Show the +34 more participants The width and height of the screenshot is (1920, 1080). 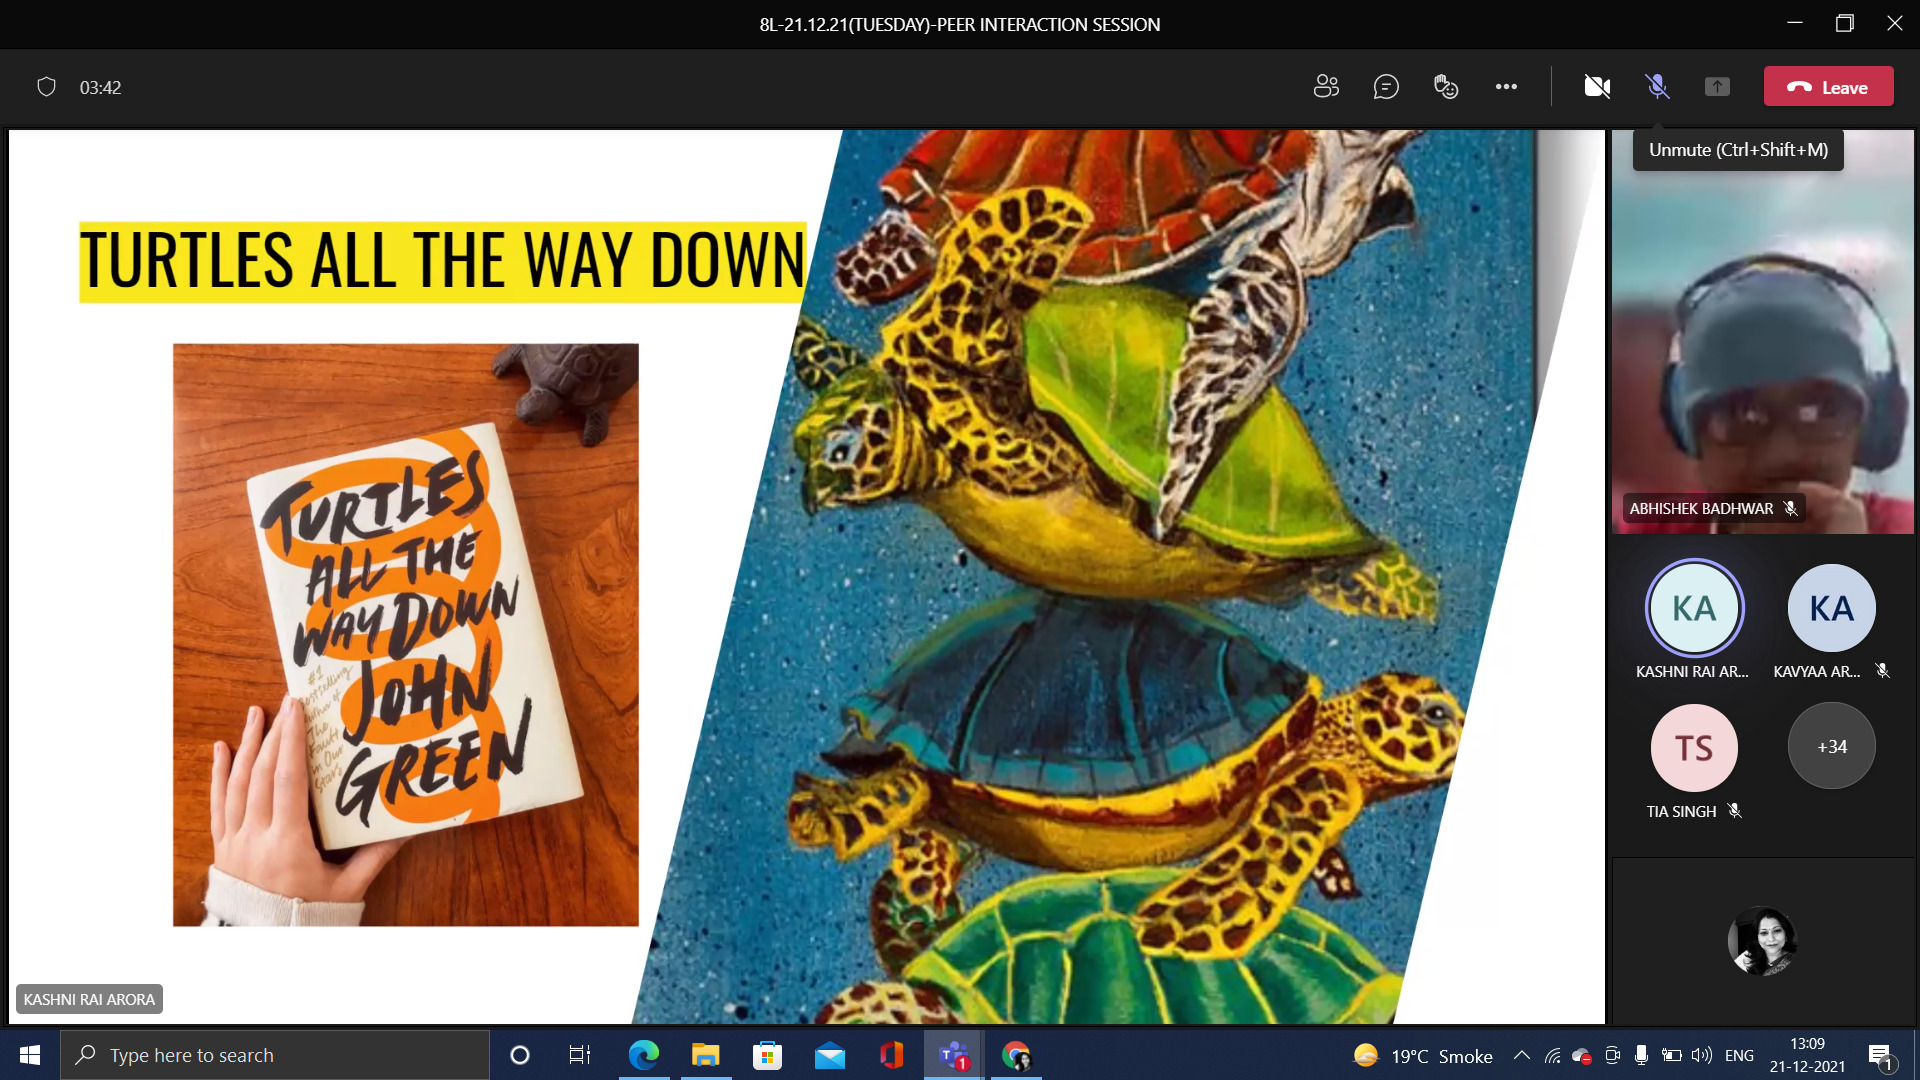point(1831,746)
